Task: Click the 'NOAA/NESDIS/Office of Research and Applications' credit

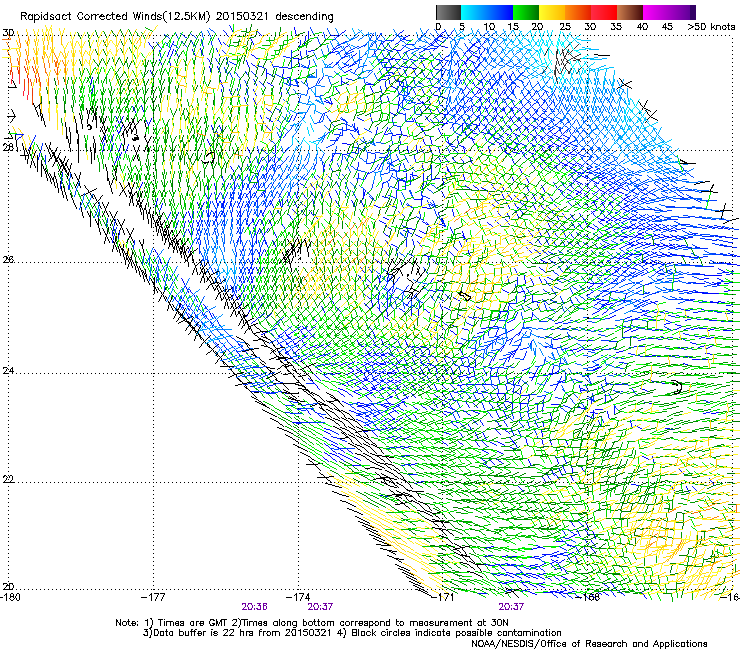Action: pos(589,643)
